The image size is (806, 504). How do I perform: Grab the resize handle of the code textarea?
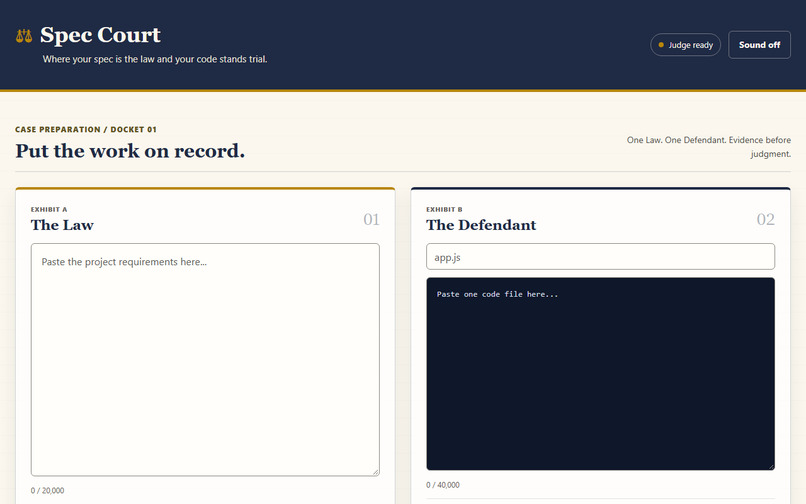point(771,466)
